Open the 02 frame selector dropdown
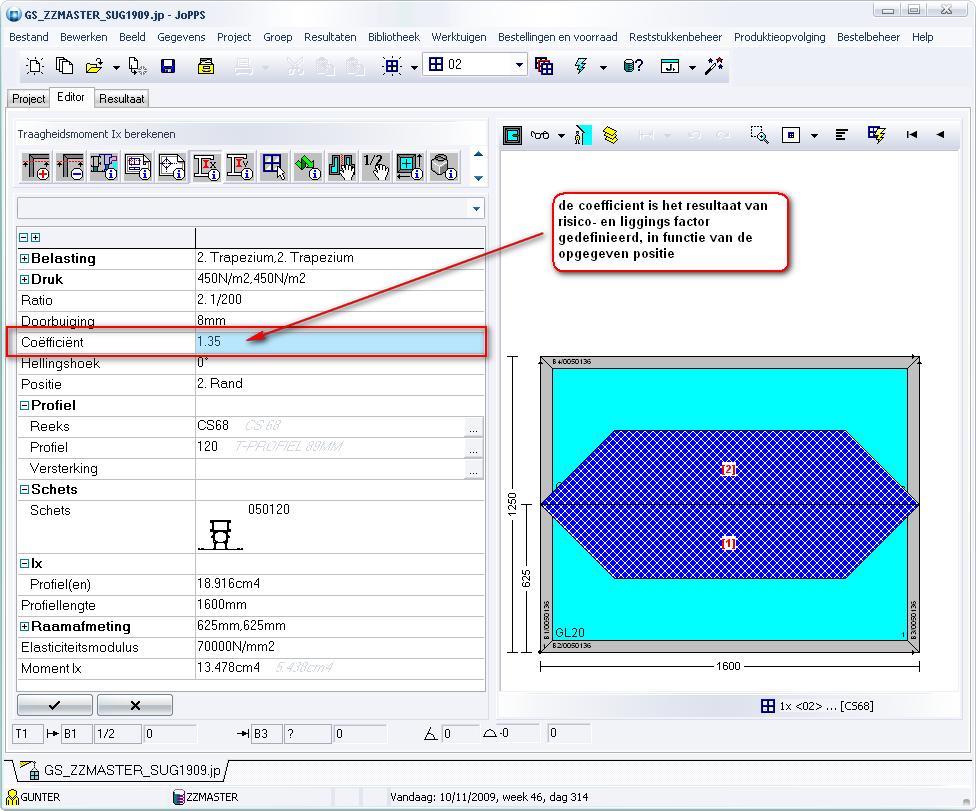 pyautogui.click(x=518, y=65)
